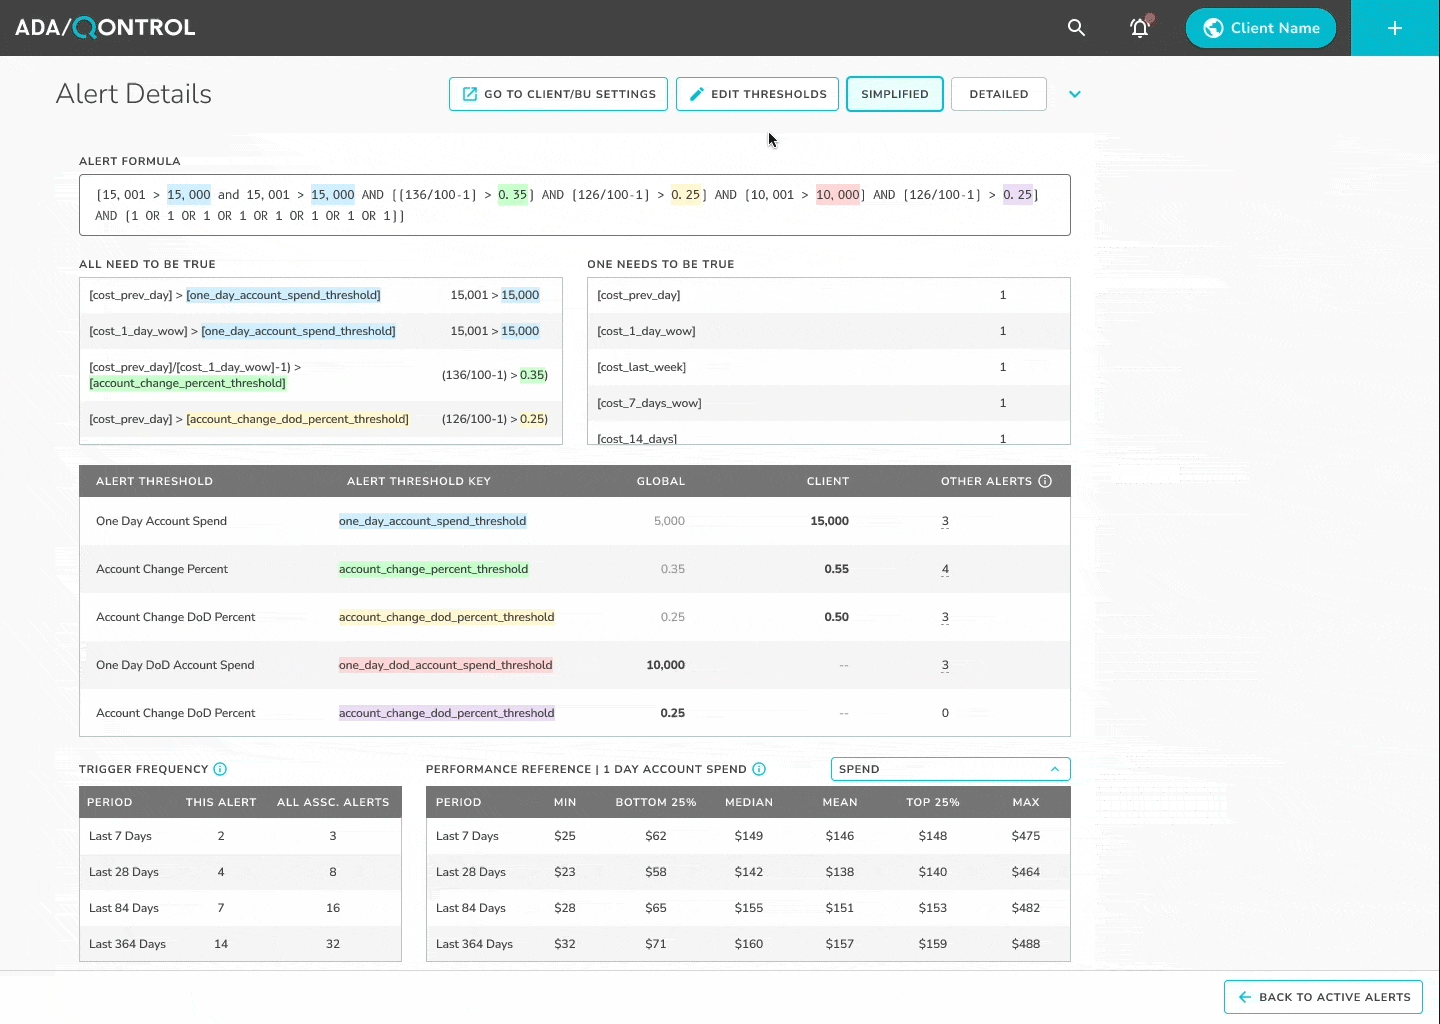Viewport: 1440px width, 1024px height.
Task: Click global value 10,000
Action: pyautogui.click(x=665, y=665)
